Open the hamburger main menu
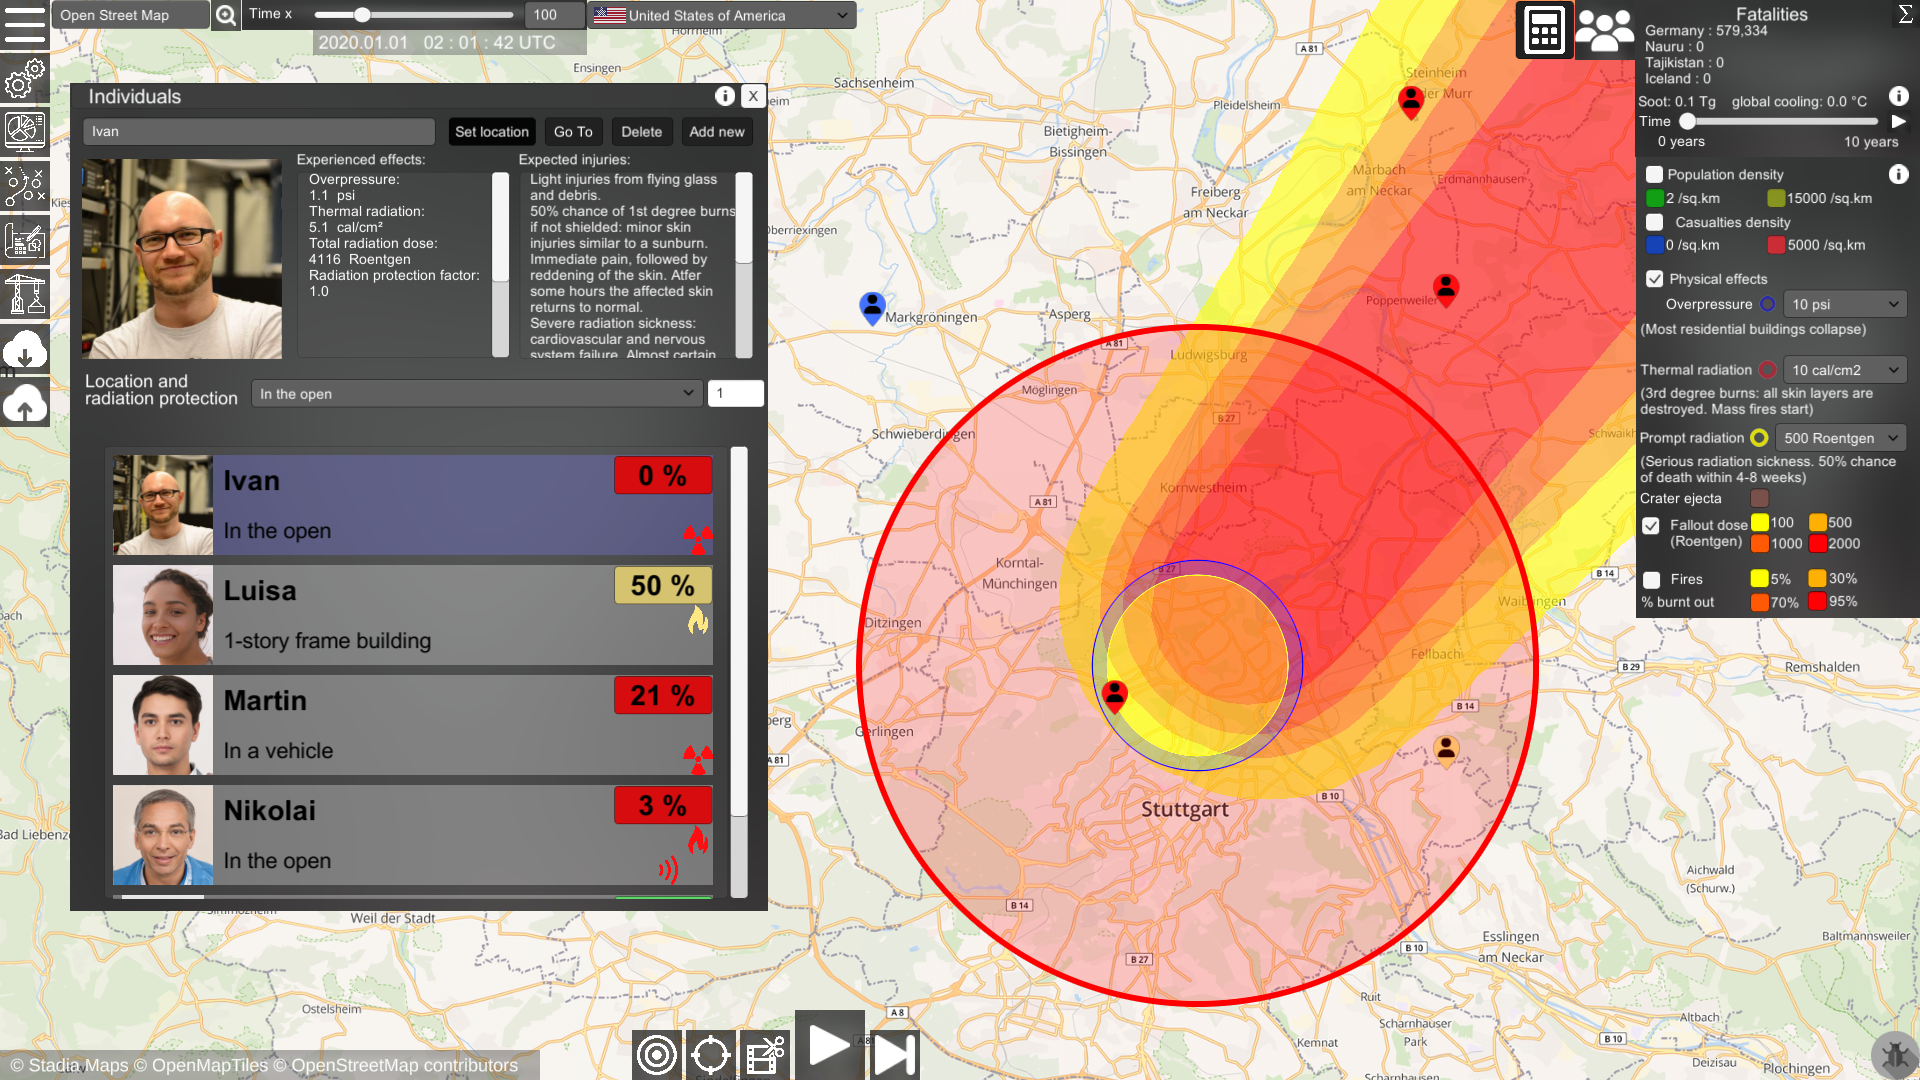The width and height of the screenshot is (1920, 1080). (24, 24)
